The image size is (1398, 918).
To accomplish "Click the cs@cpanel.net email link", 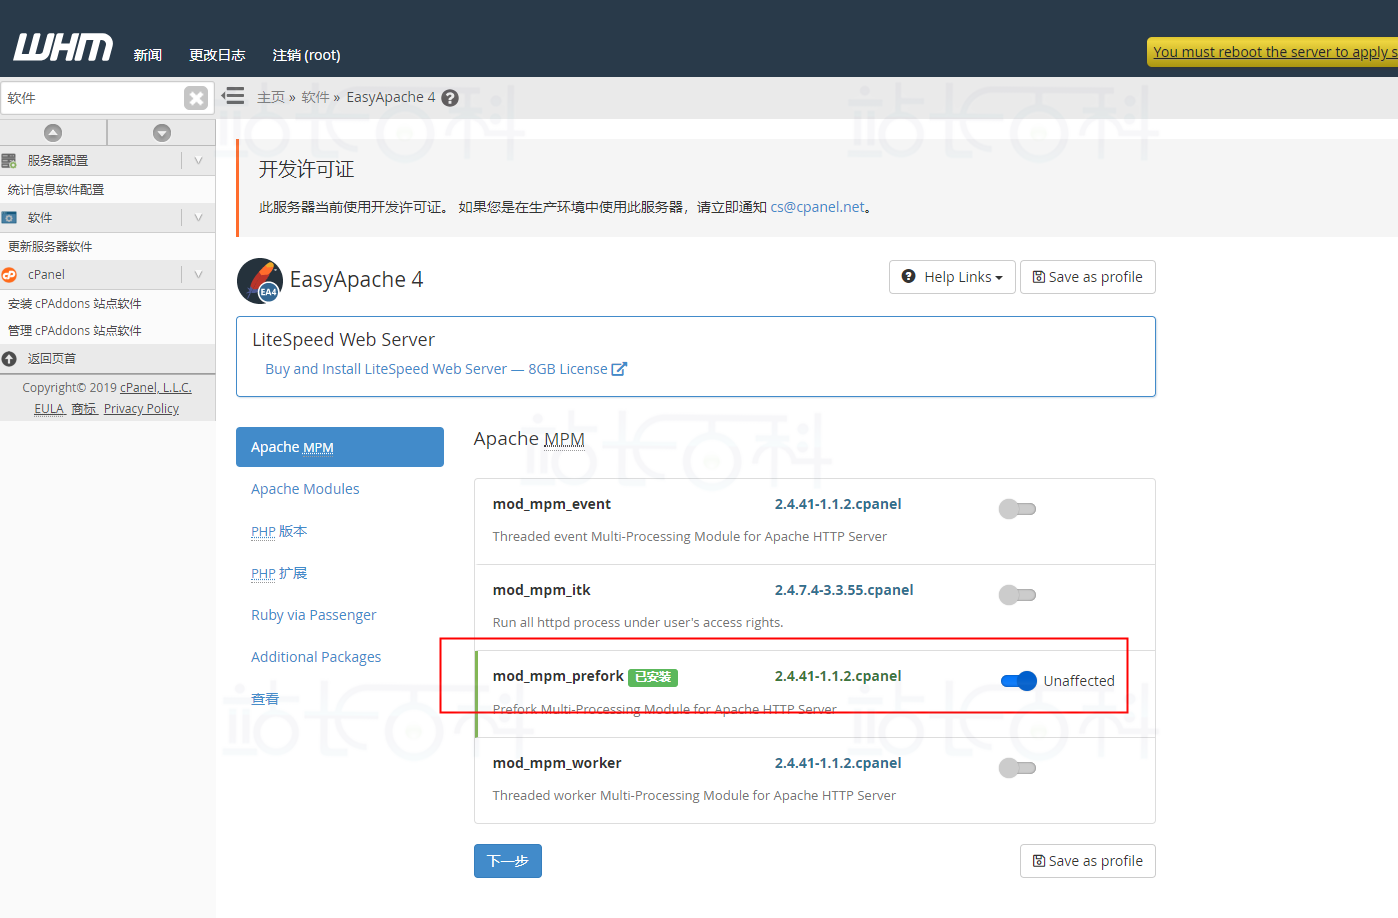I will (817, 207).
